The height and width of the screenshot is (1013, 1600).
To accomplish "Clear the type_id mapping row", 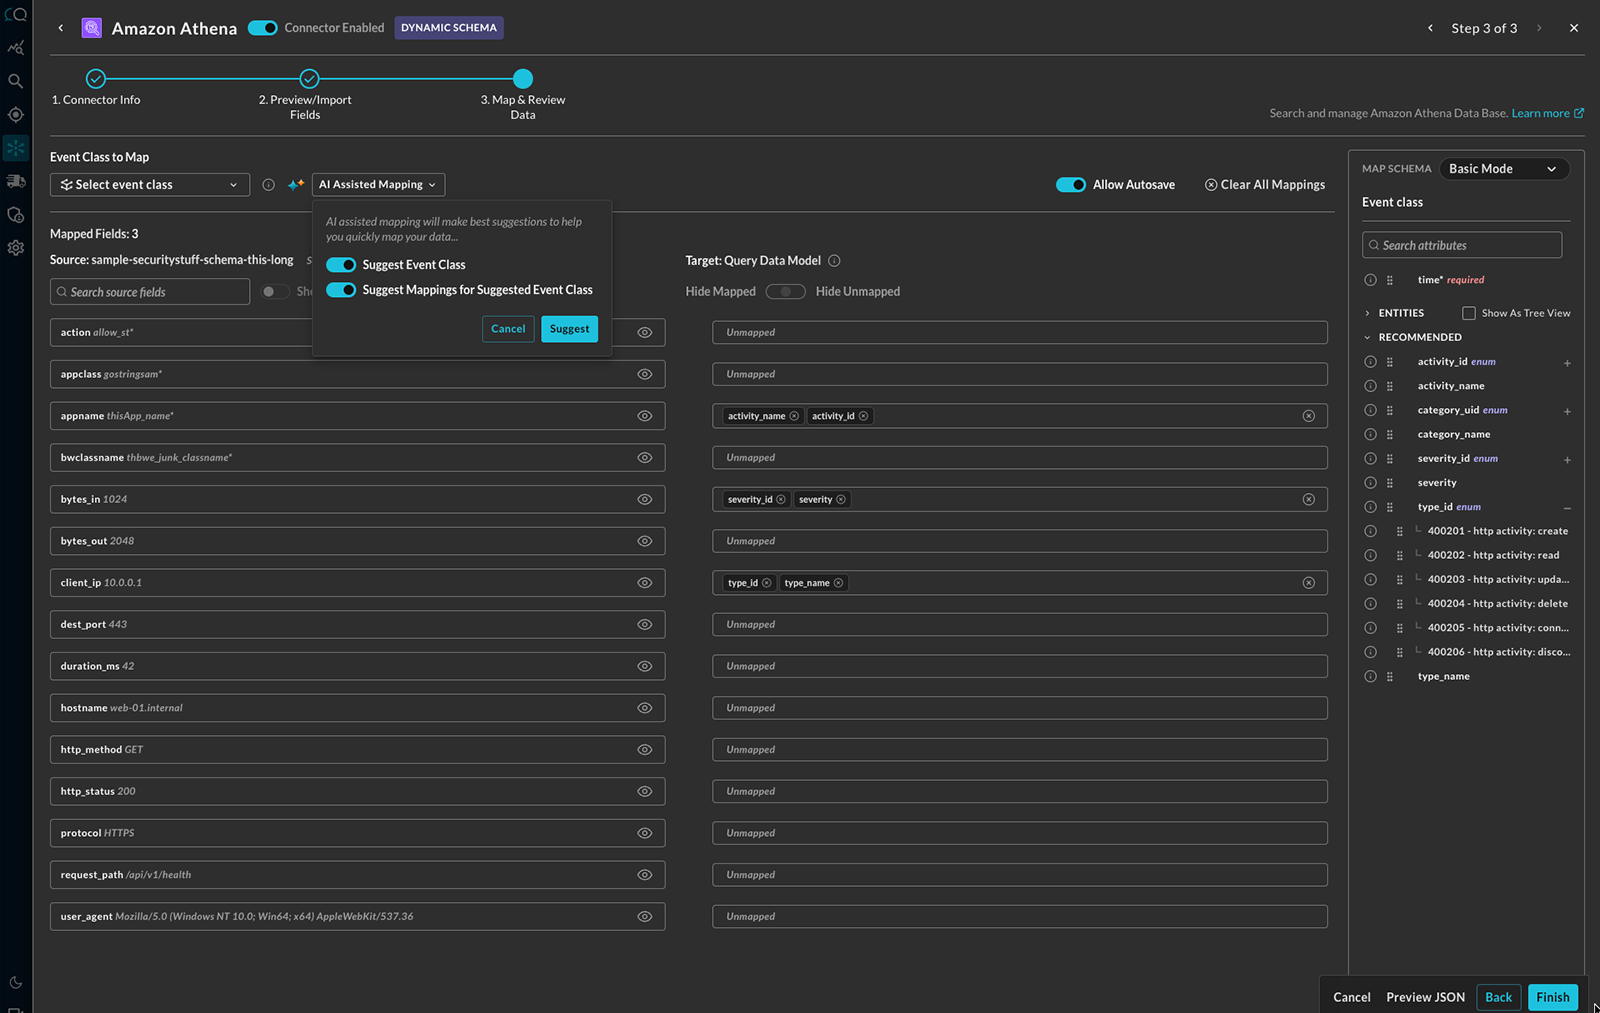I will tap(1308, 583).
